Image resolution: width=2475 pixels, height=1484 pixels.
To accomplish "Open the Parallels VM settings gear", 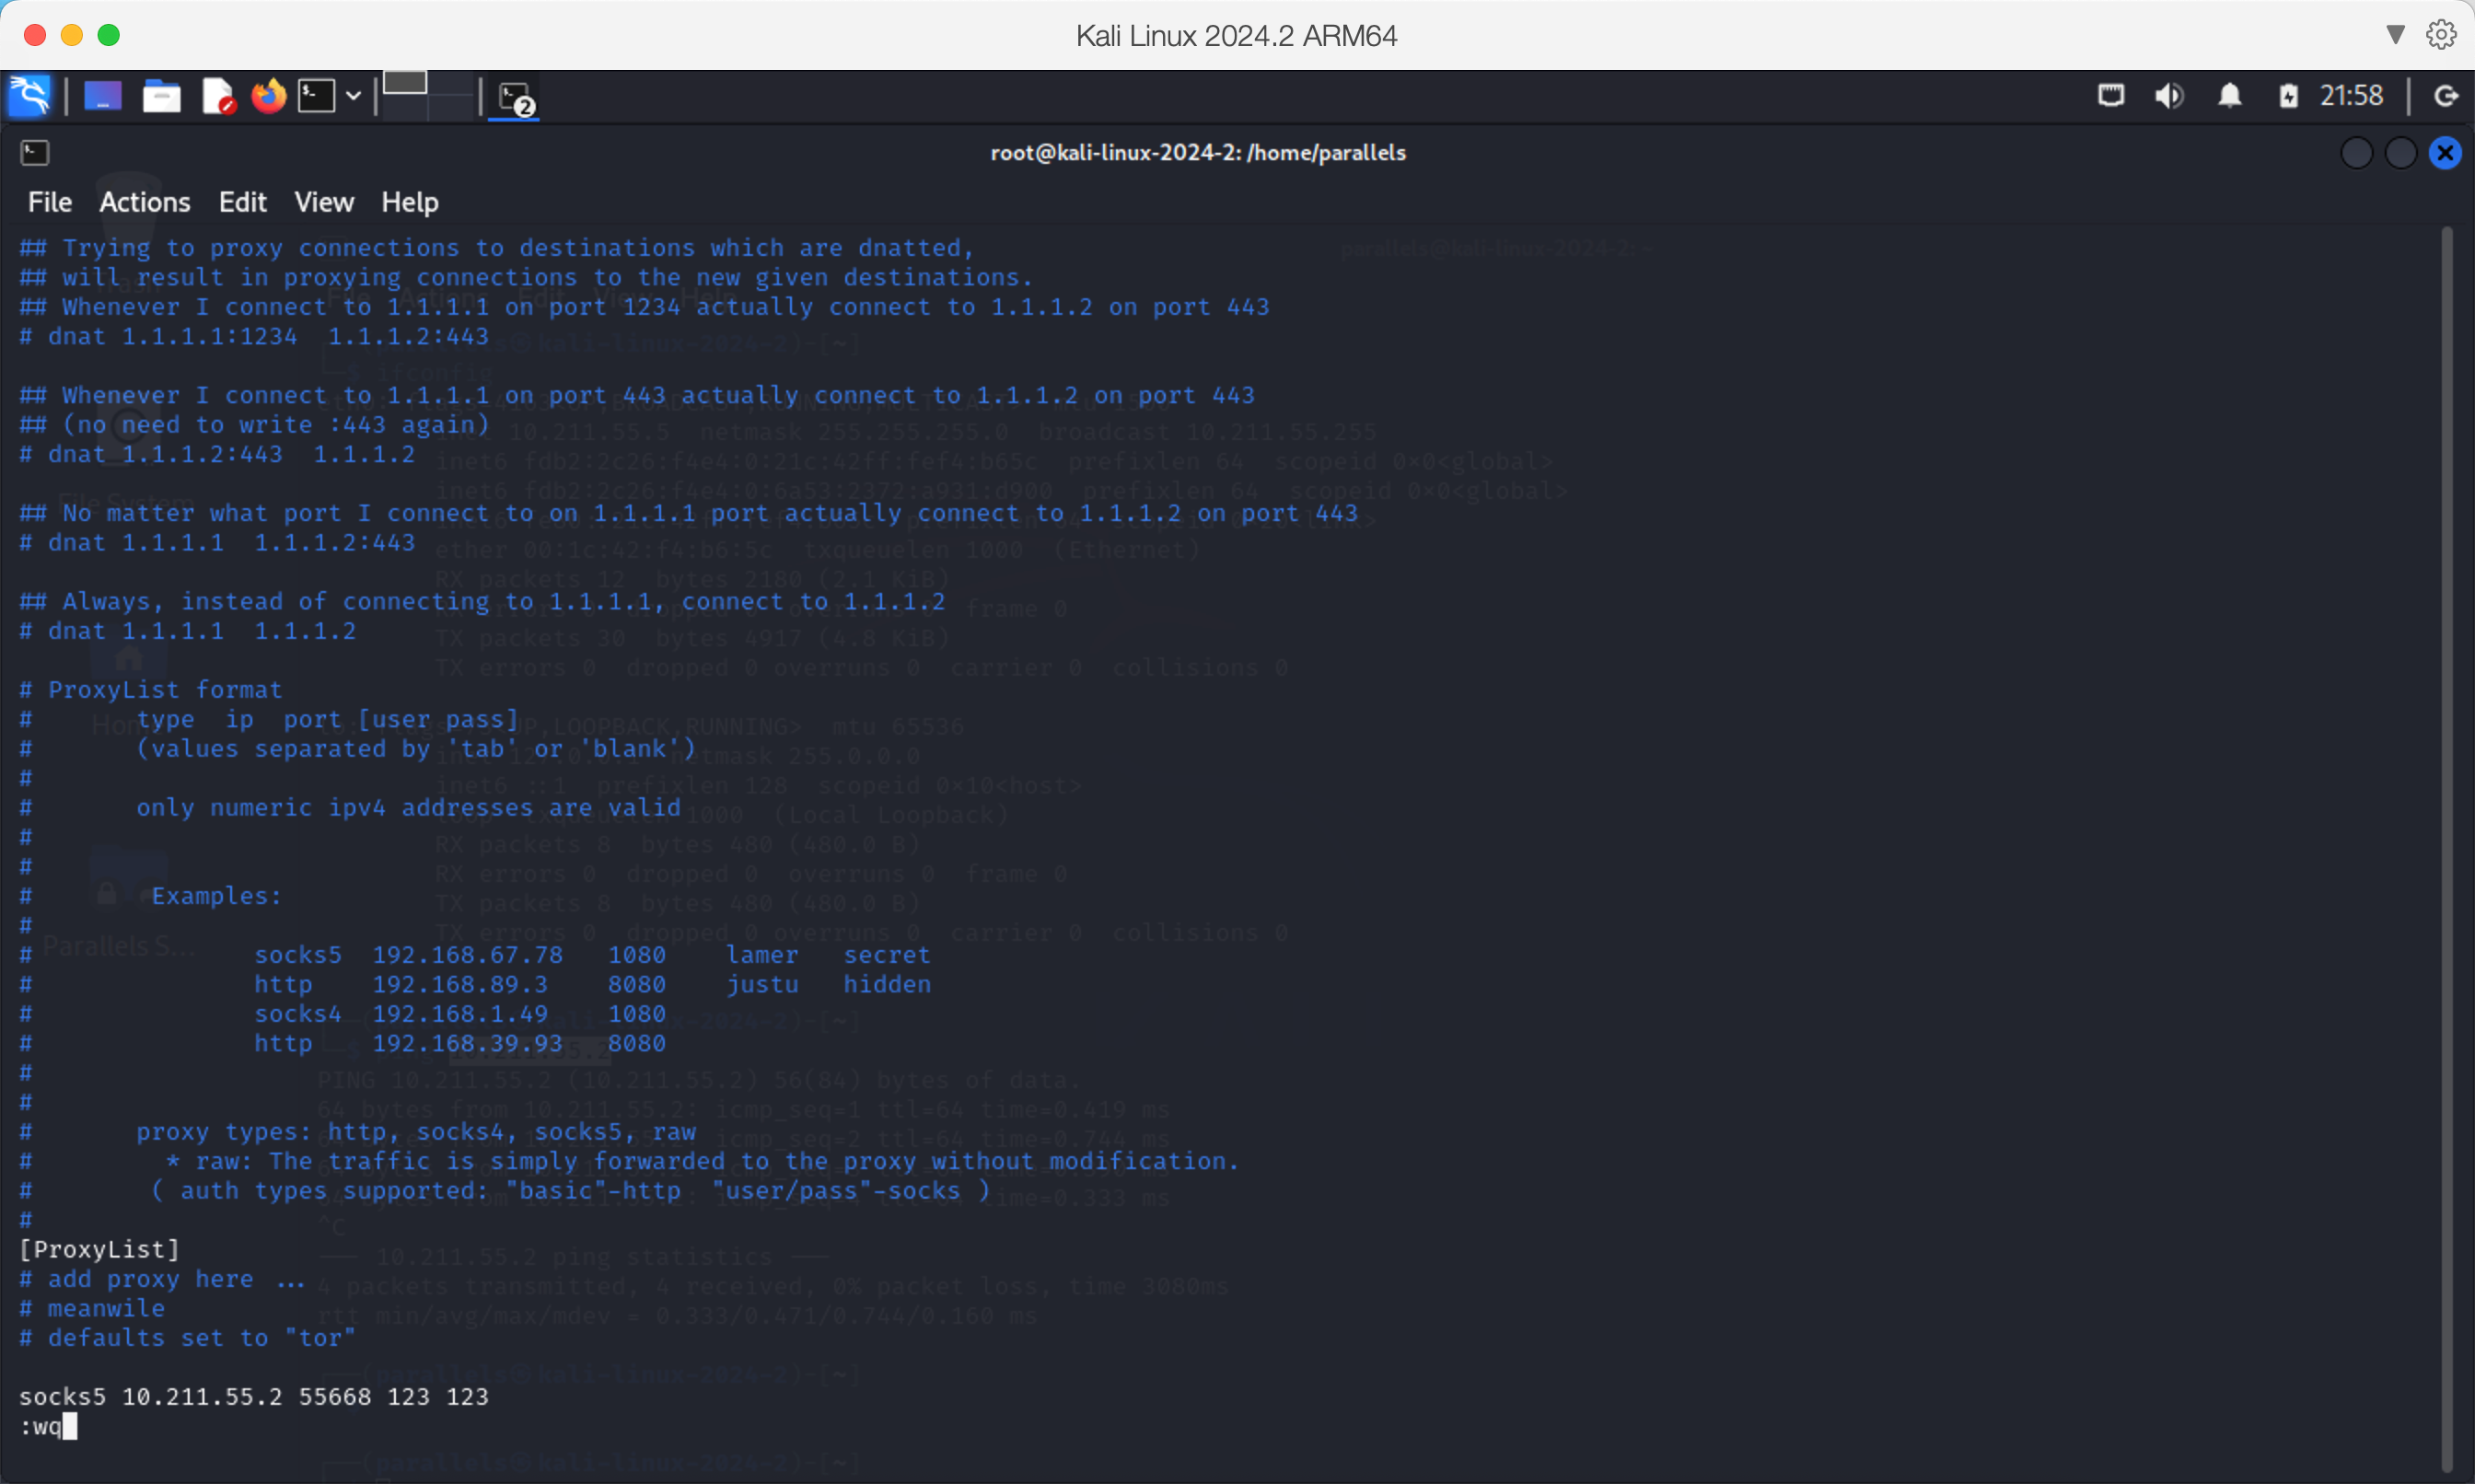I will (2441, 35).
